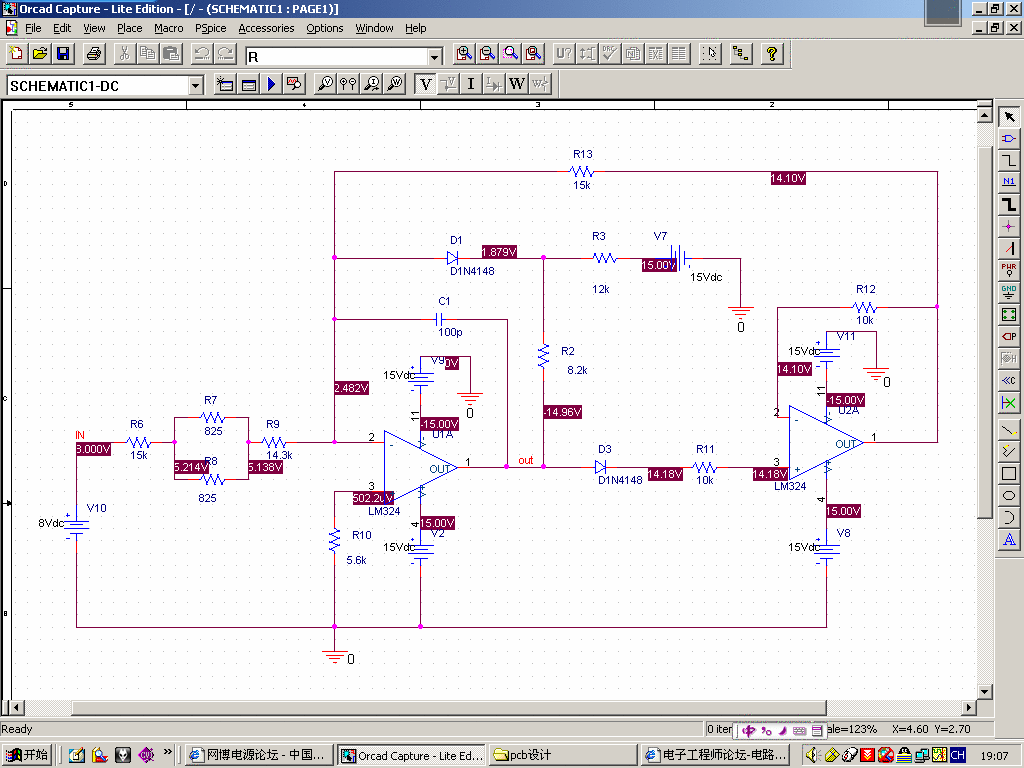Image resolution: width=1024 pixels, height=768 pixels.
Task: Choose the Place Rectangle tool
Action: 1009,474
